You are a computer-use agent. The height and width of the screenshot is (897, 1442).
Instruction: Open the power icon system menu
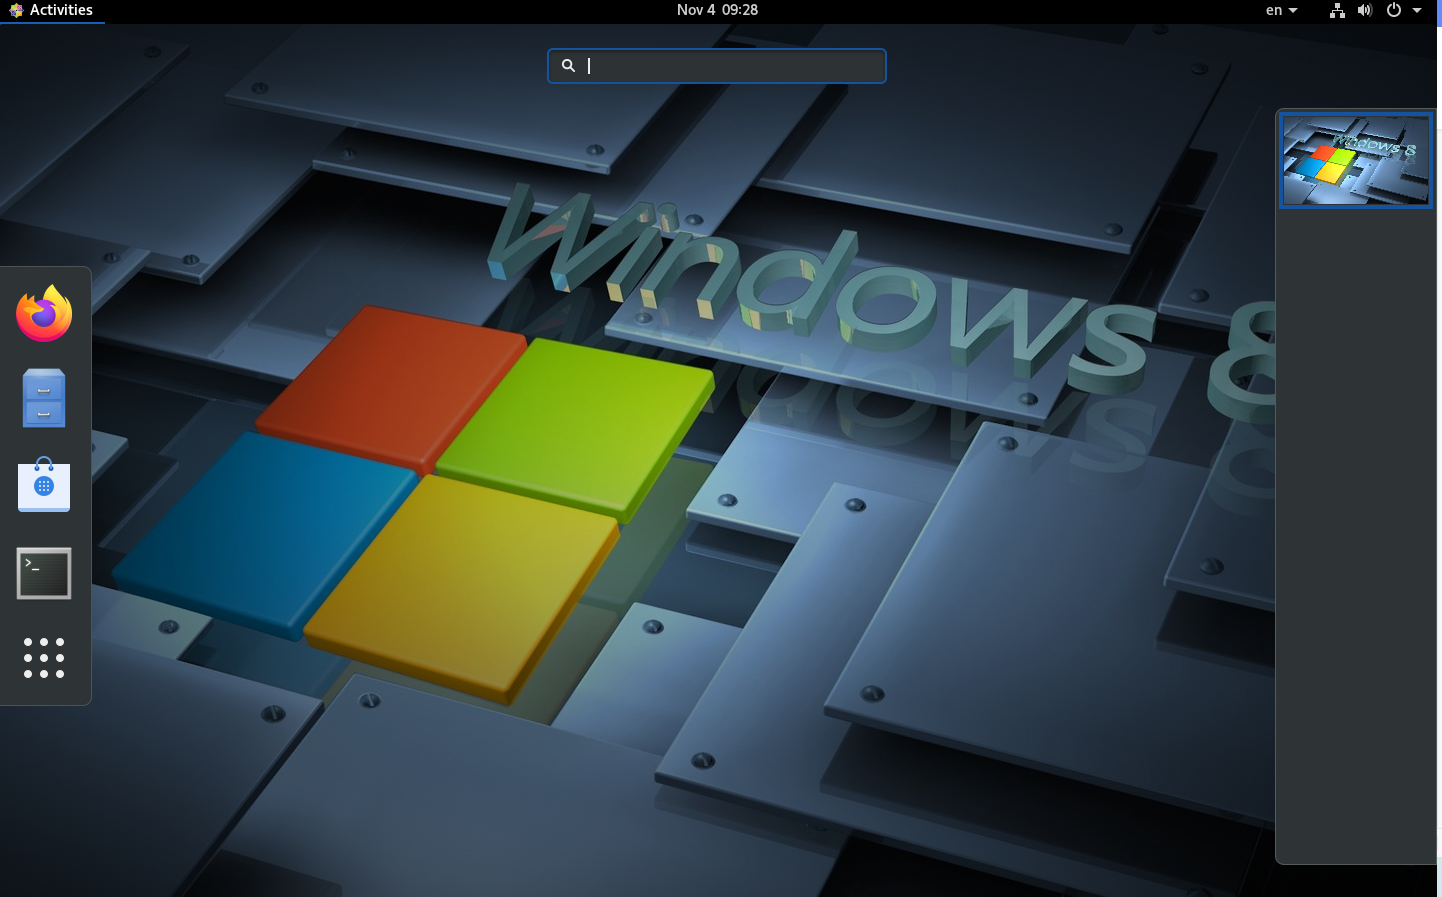1394,10
